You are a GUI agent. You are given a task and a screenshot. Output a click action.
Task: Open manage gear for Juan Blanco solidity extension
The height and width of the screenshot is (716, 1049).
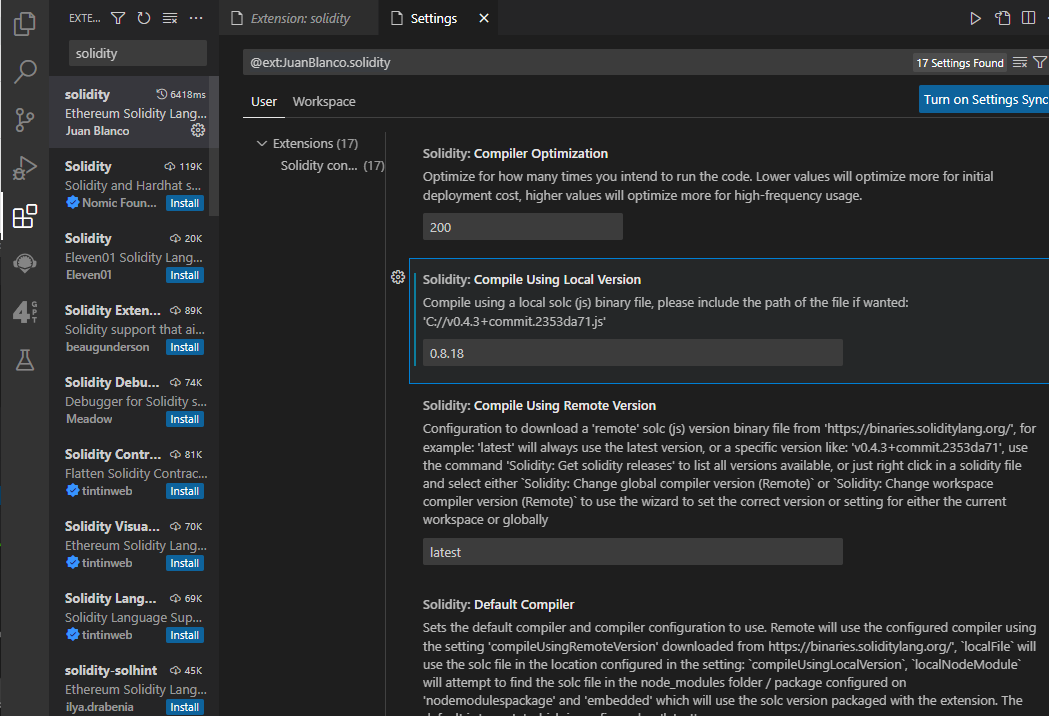click(198, 130)
